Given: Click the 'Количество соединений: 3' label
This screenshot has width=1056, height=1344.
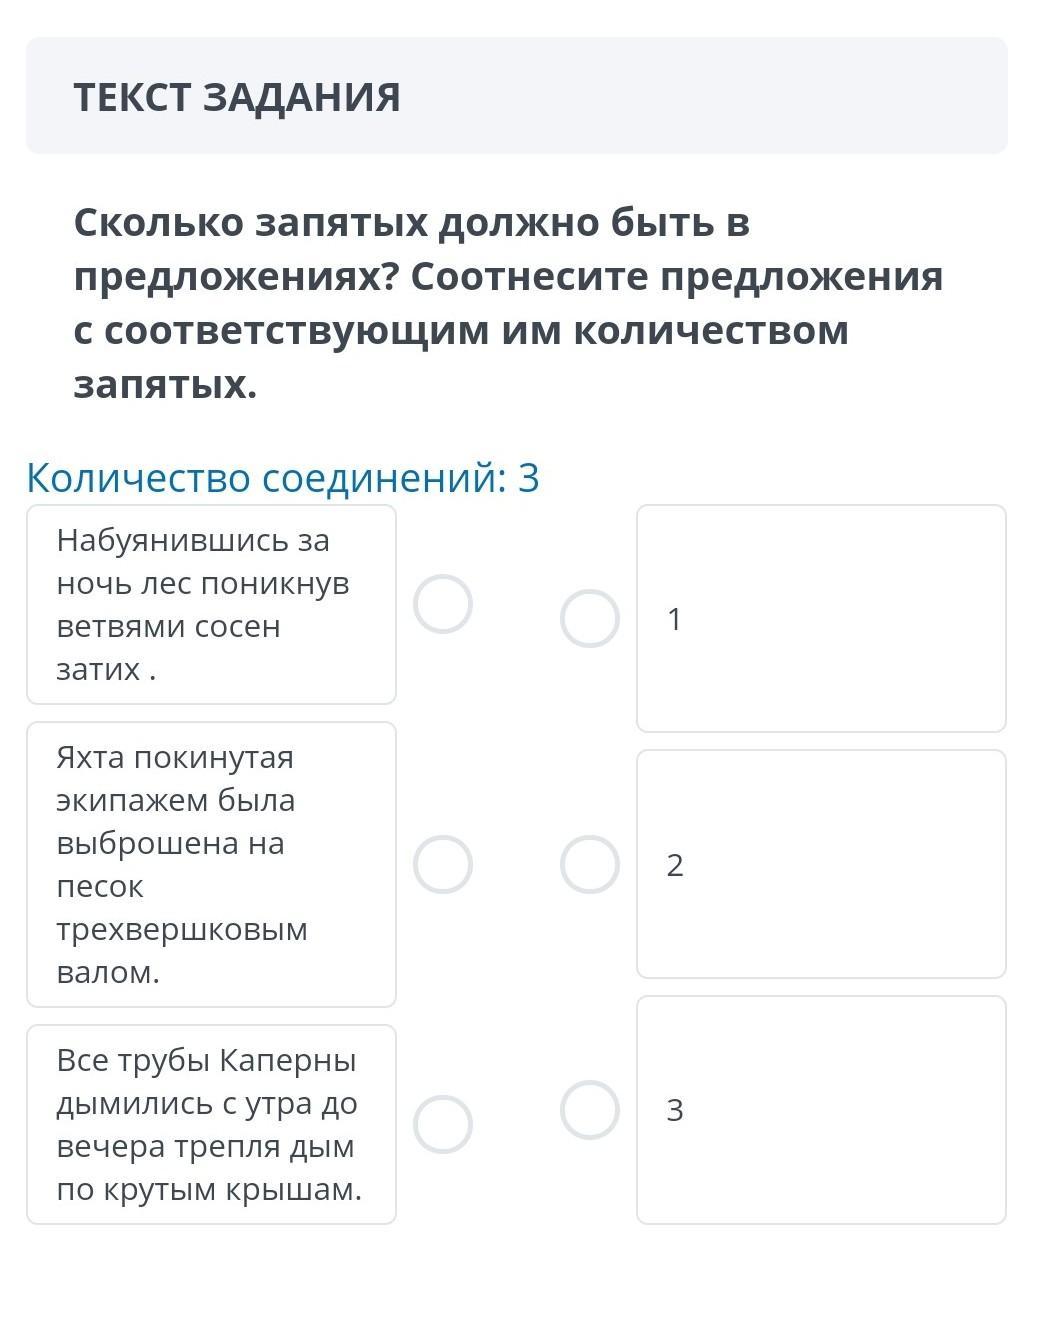Looking at the screenshot, I should click(x=283, y=478).
